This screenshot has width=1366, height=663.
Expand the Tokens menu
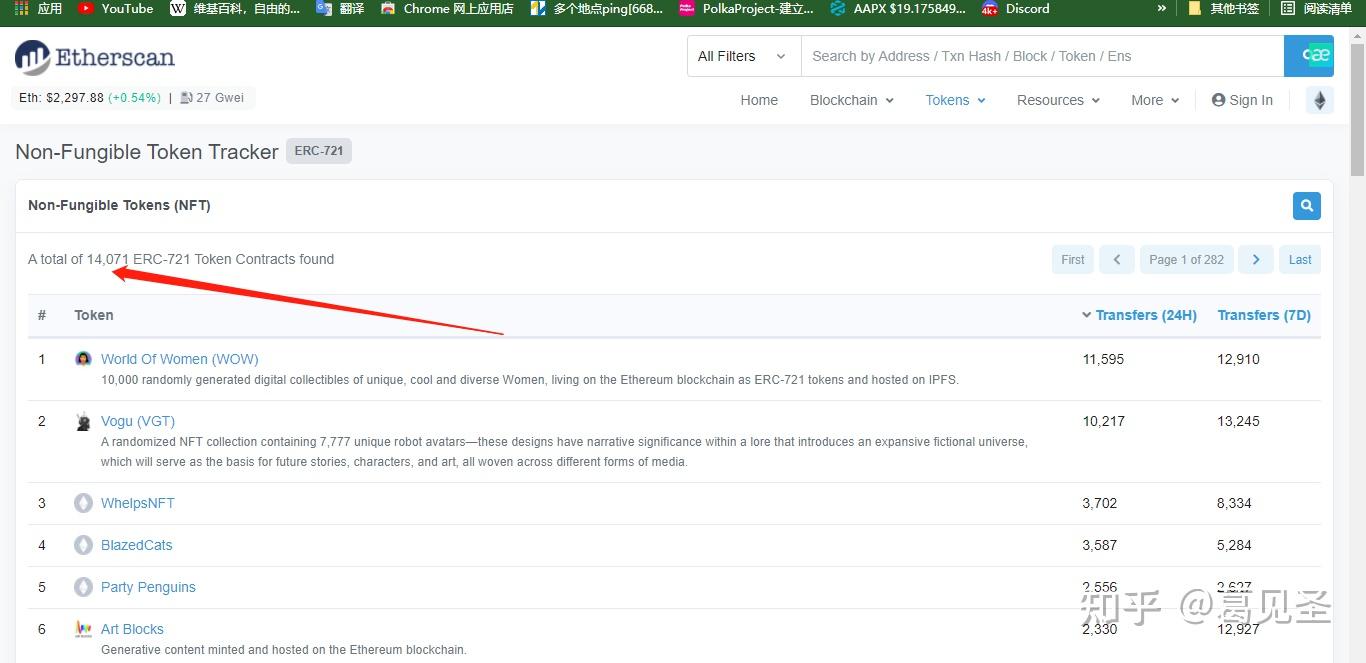click(956, 100)
